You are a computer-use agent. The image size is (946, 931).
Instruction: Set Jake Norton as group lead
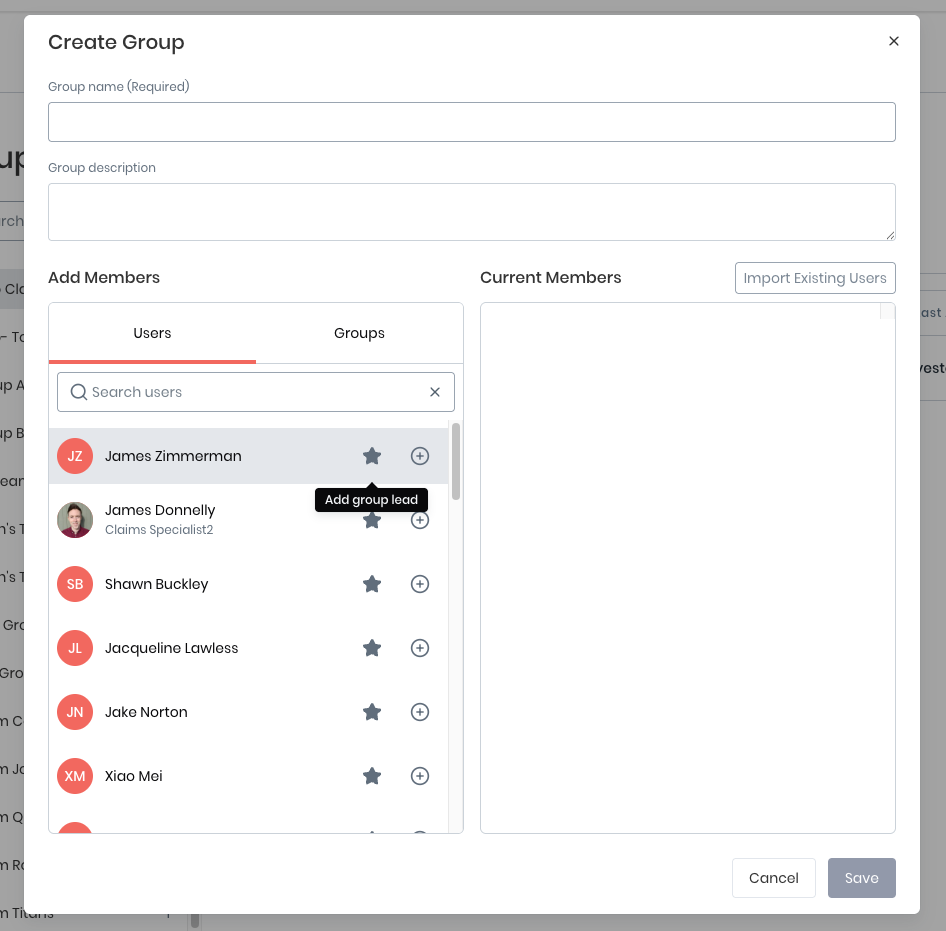coord(372,712)
